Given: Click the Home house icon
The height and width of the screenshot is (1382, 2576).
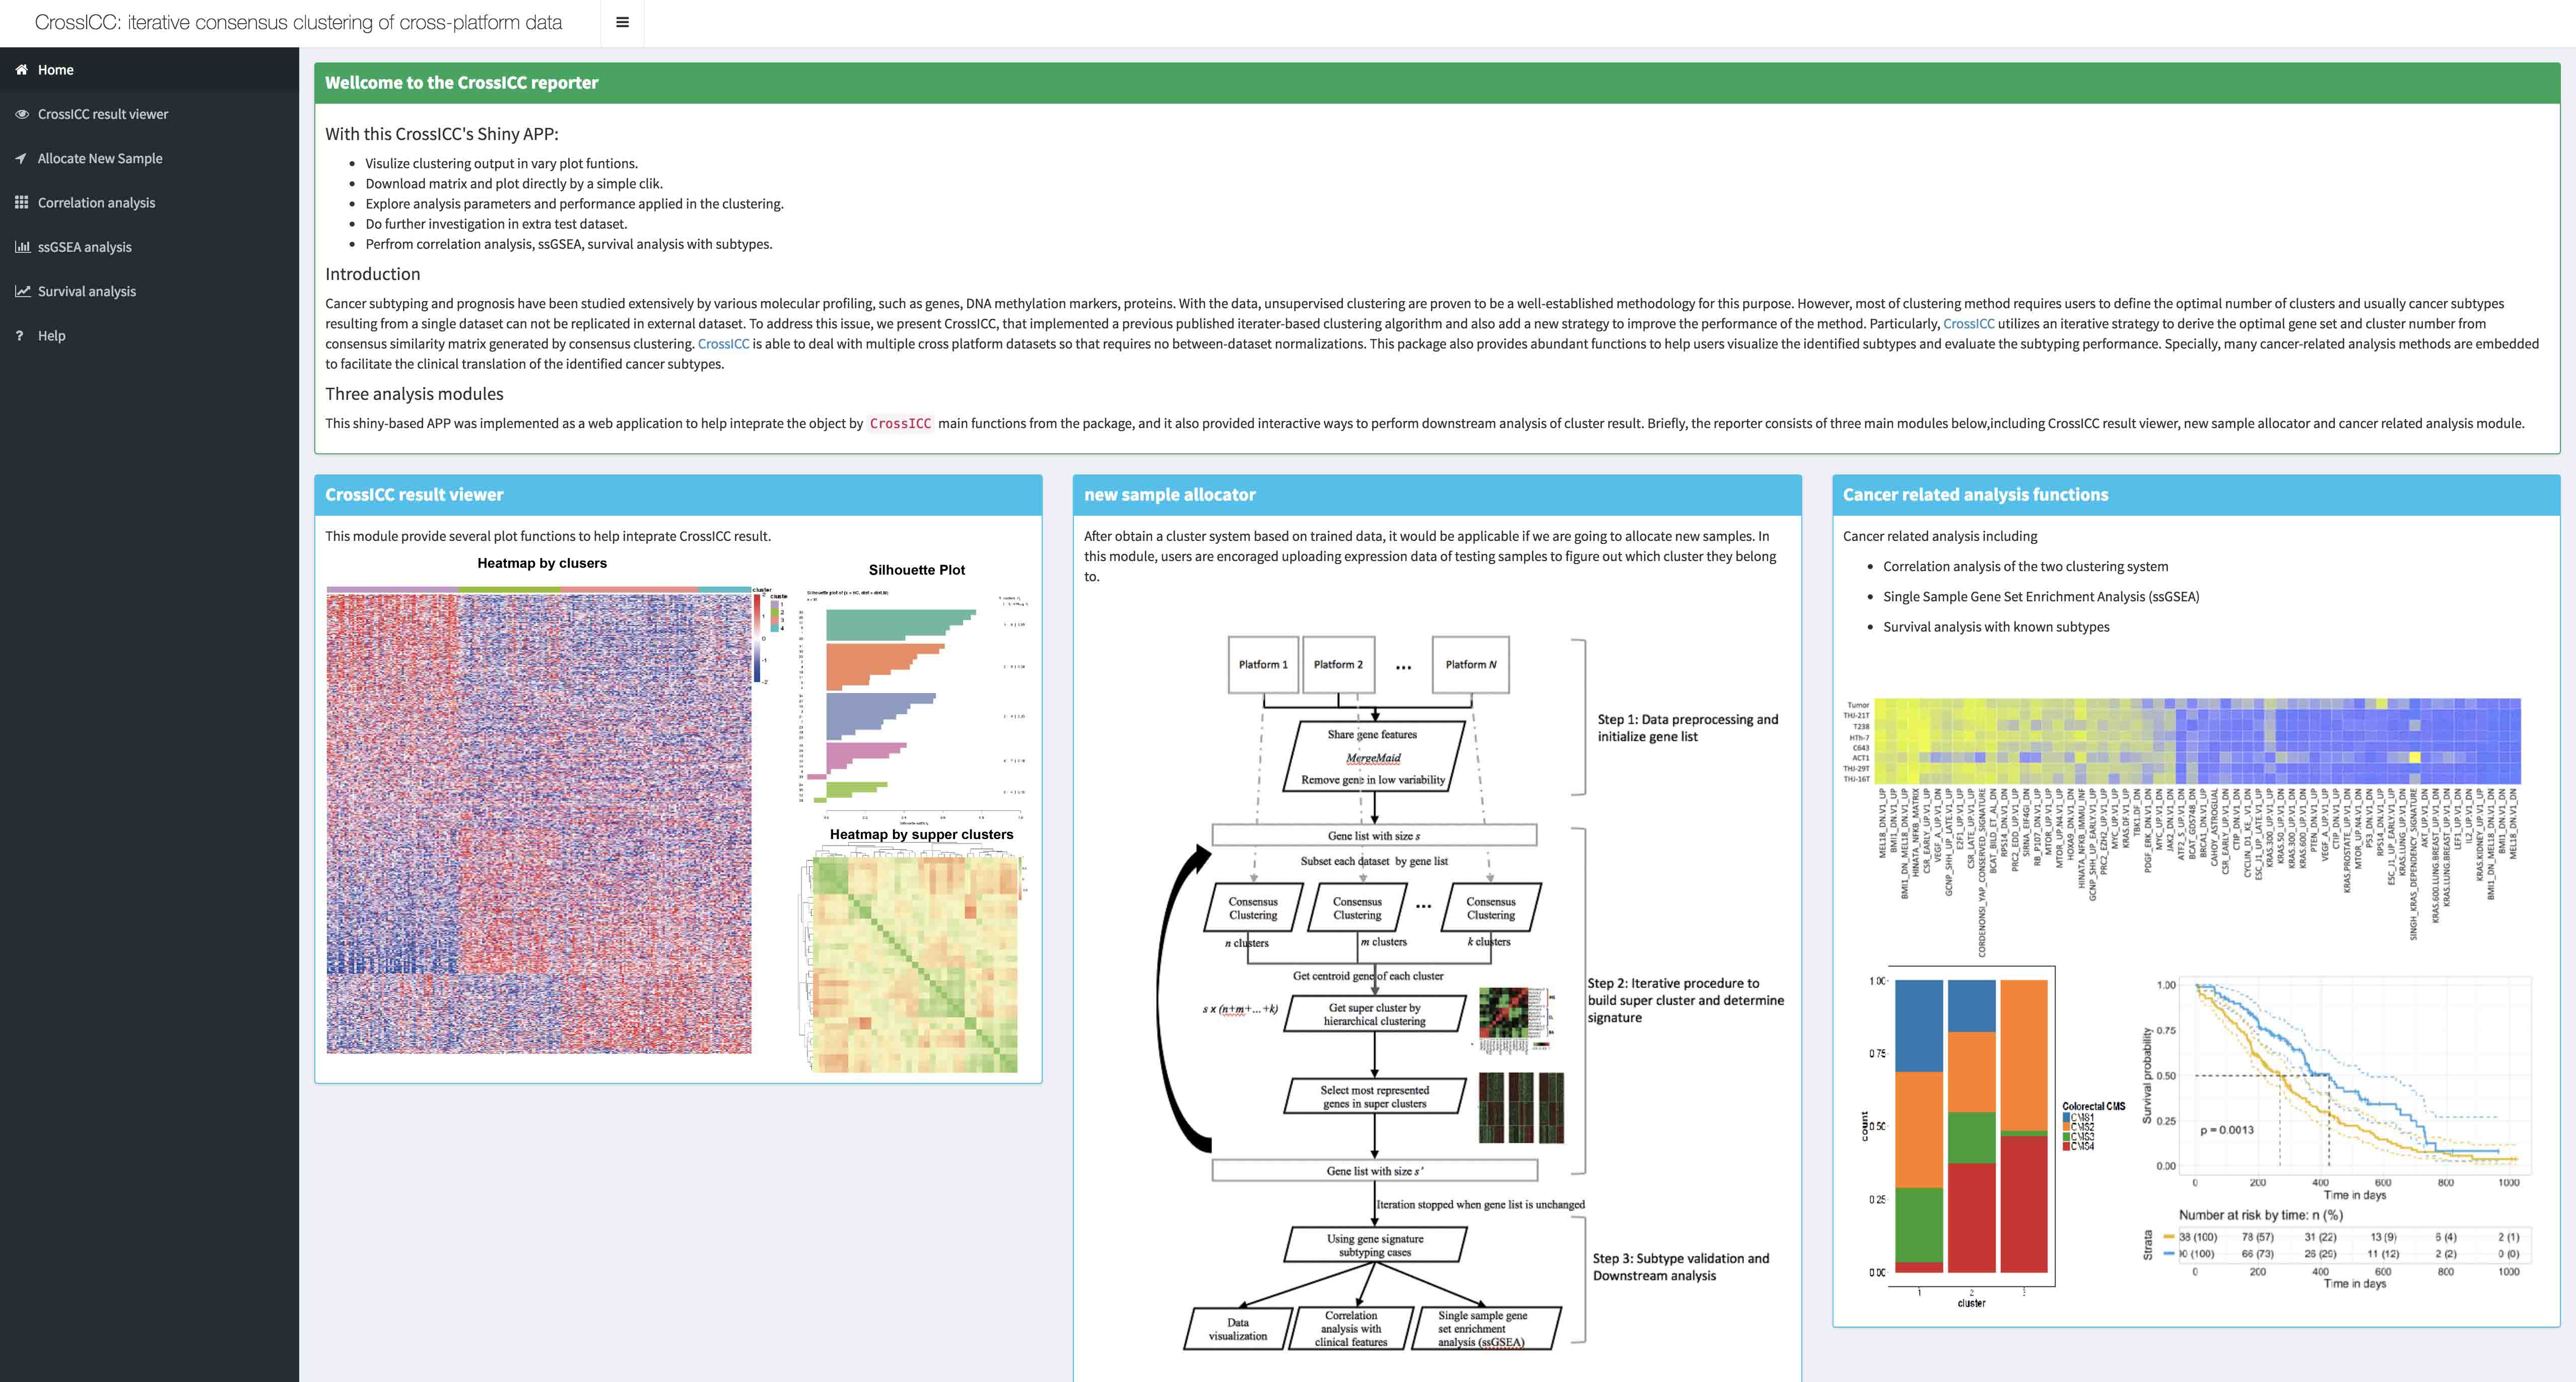Looking at the screenshot, I should (x=21, y=70).
